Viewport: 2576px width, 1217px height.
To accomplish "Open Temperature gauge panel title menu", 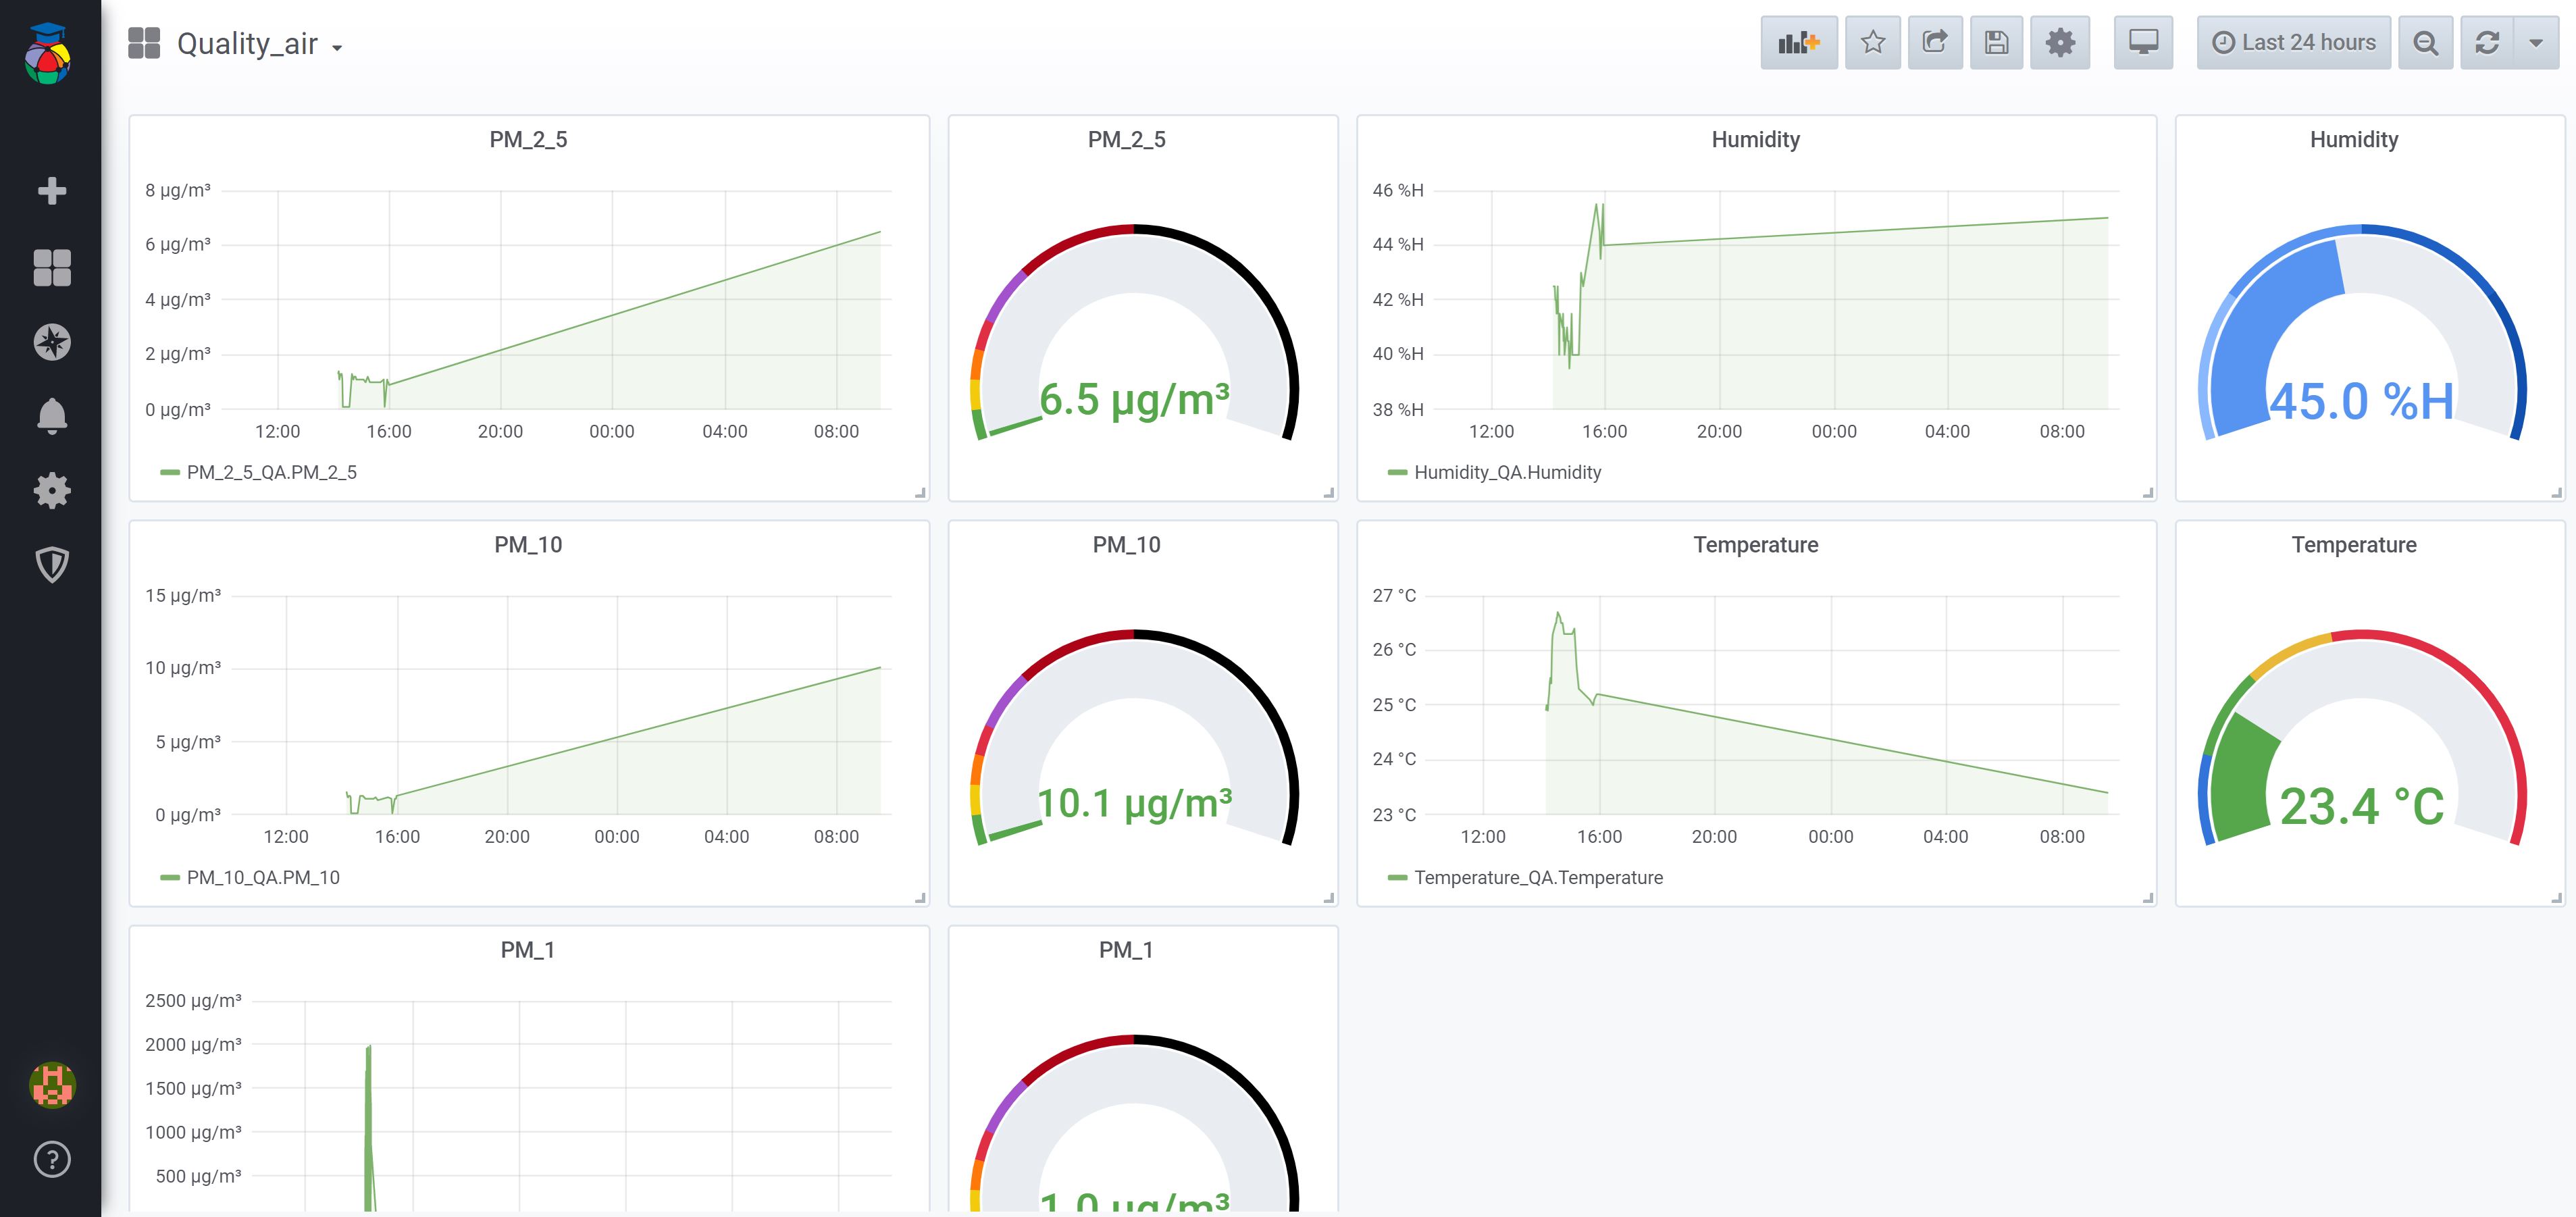I will [2354, 544].
